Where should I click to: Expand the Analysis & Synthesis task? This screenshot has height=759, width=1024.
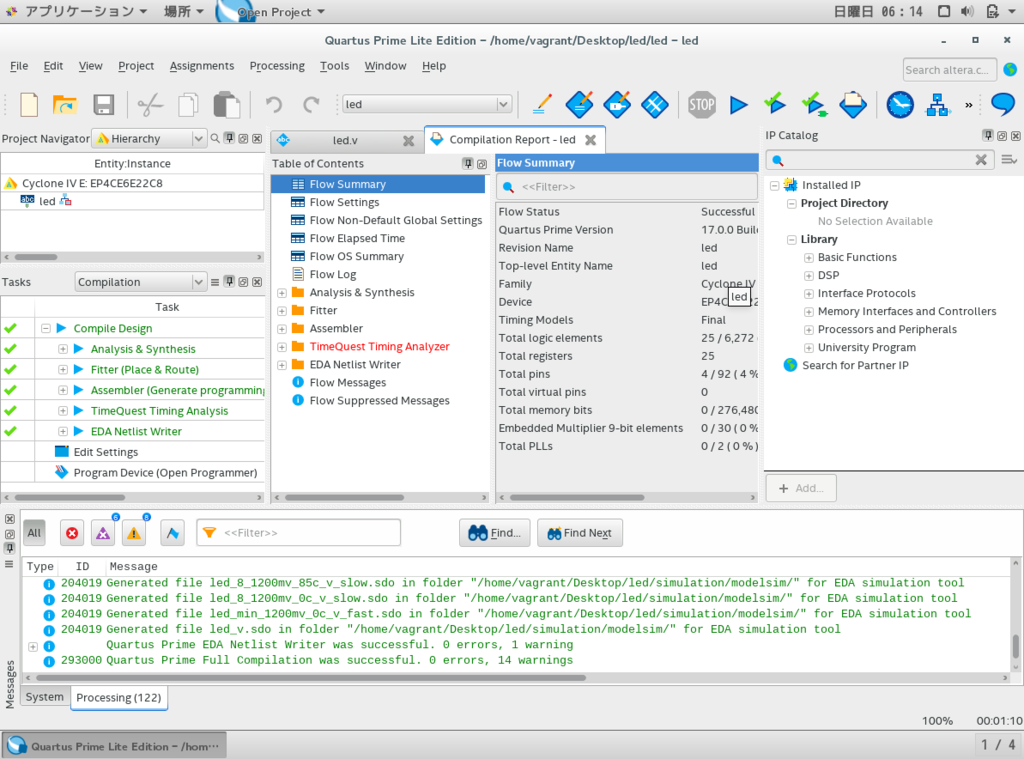[63, 349]
